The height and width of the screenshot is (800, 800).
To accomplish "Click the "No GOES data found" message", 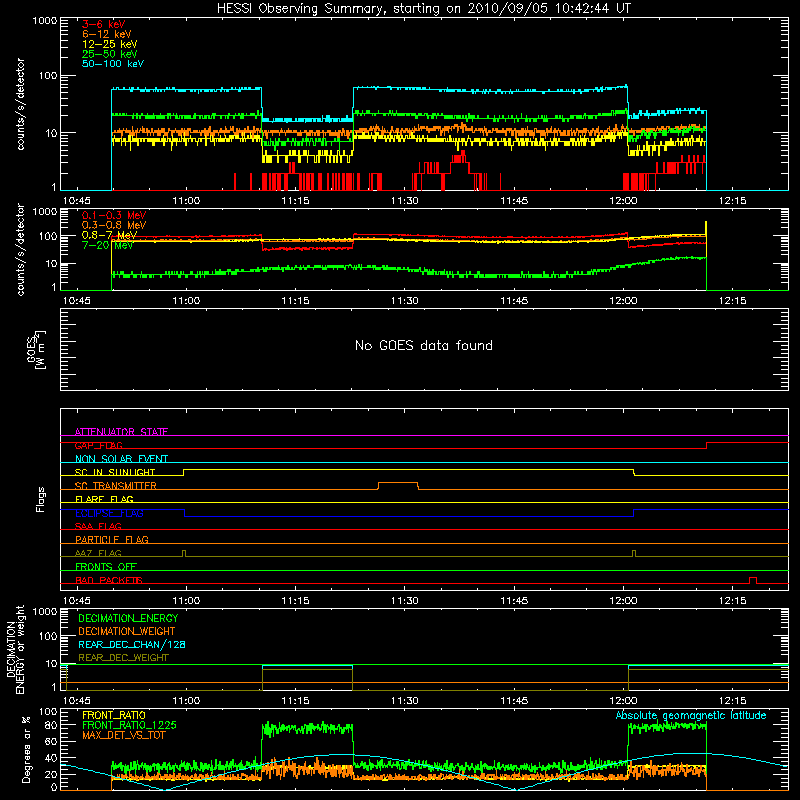I will (424, 345).
